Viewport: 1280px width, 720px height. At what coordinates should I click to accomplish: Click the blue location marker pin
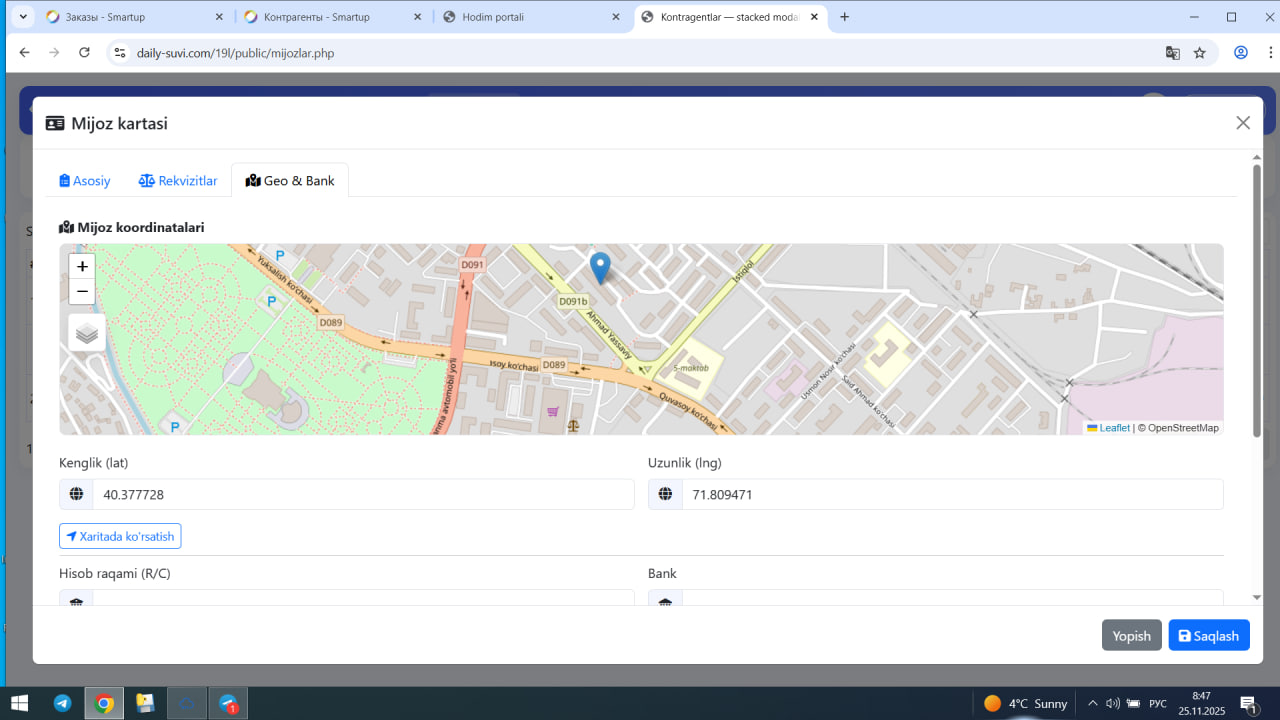[x=600, y=267]
